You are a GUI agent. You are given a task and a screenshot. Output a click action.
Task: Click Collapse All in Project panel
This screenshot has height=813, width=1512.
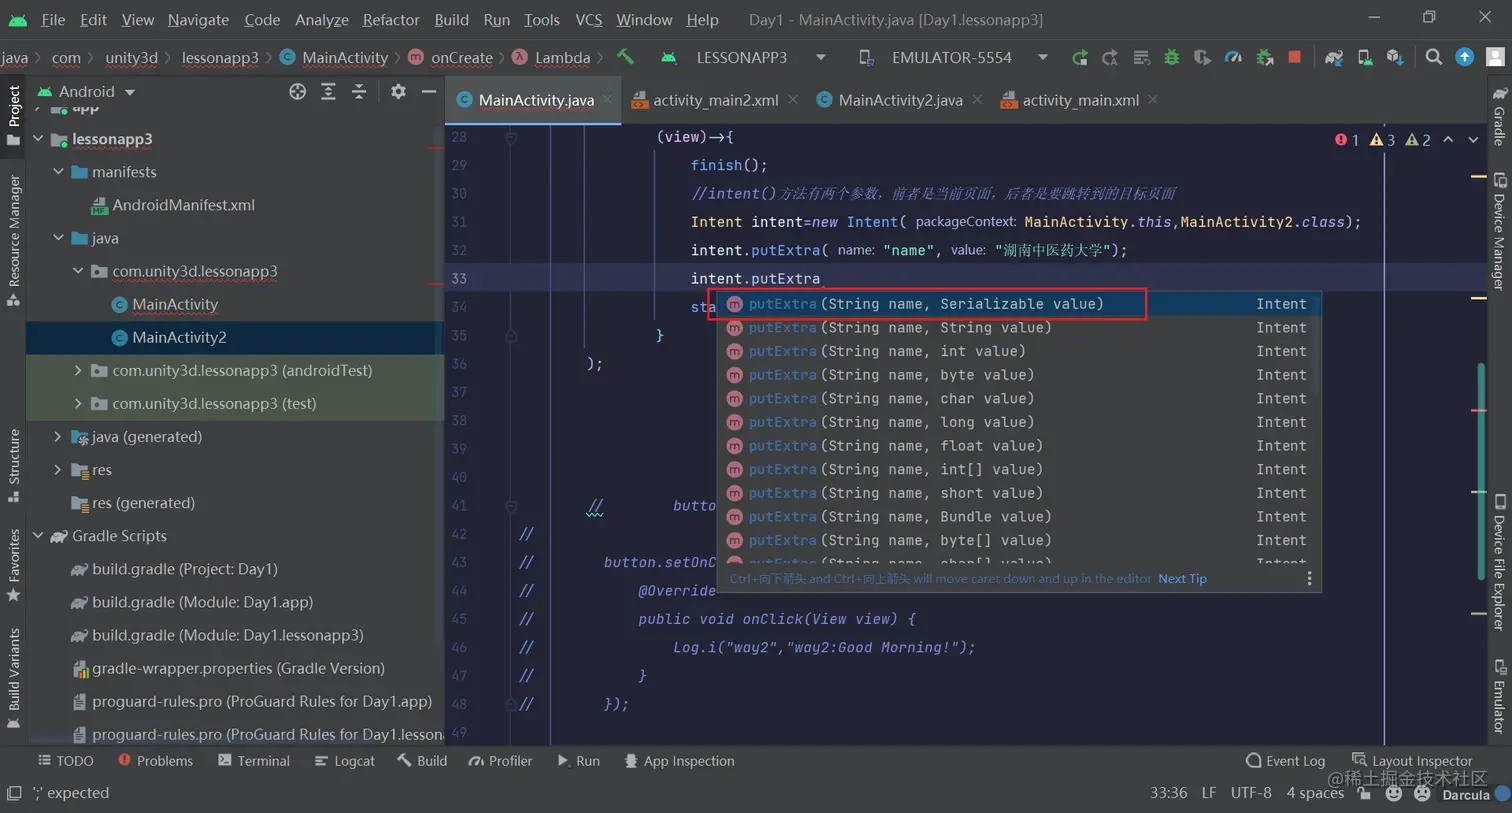pos(359,91)
